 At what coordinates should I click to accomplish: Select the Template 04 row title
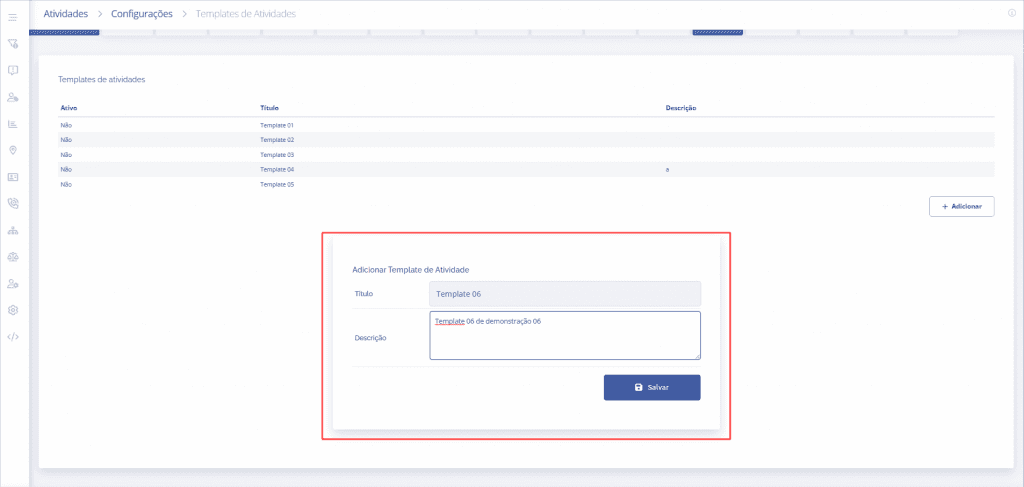[x=278, y=170]
